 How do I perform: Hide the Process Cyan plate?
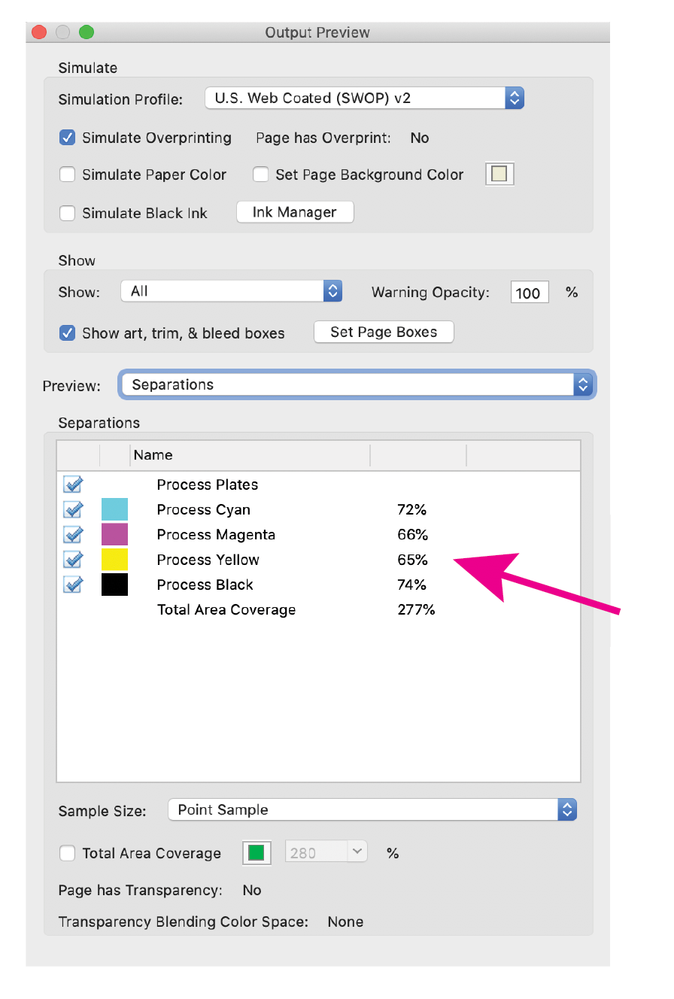73,510
